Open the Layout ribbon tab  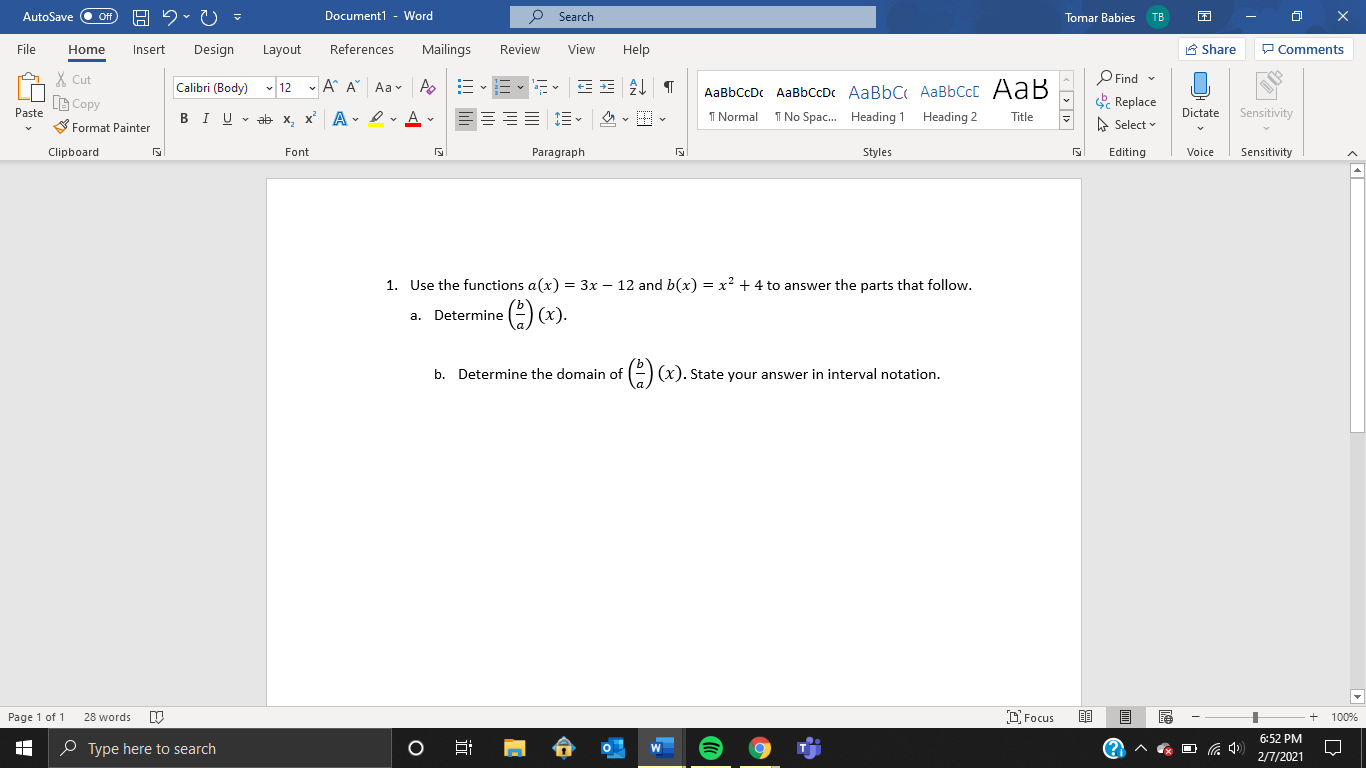[x=282, y=49]
